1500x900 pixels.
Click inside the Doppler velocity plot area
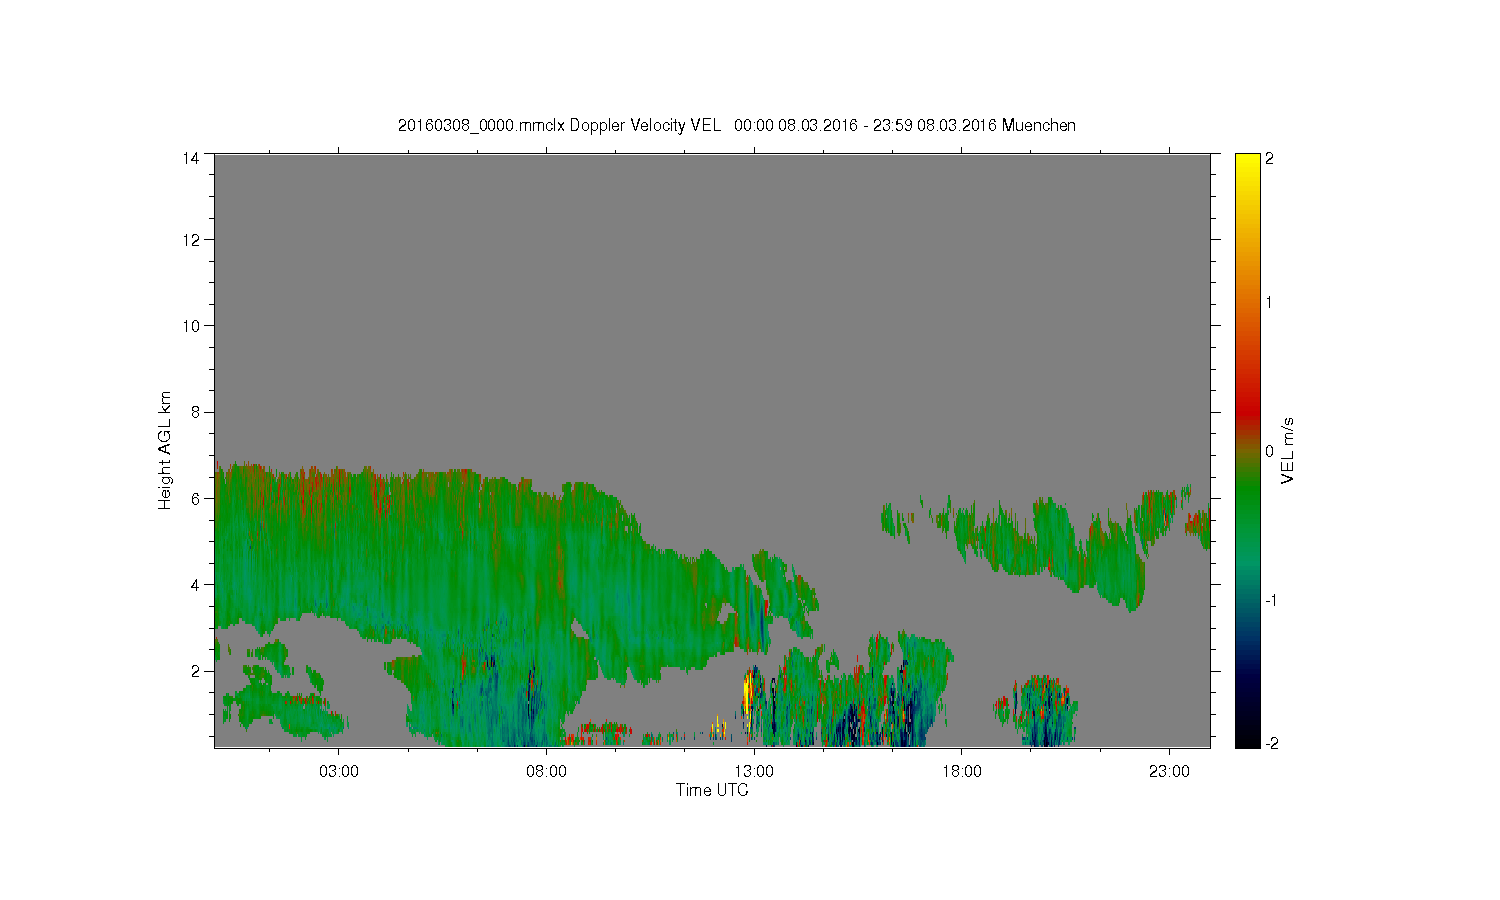712,450
